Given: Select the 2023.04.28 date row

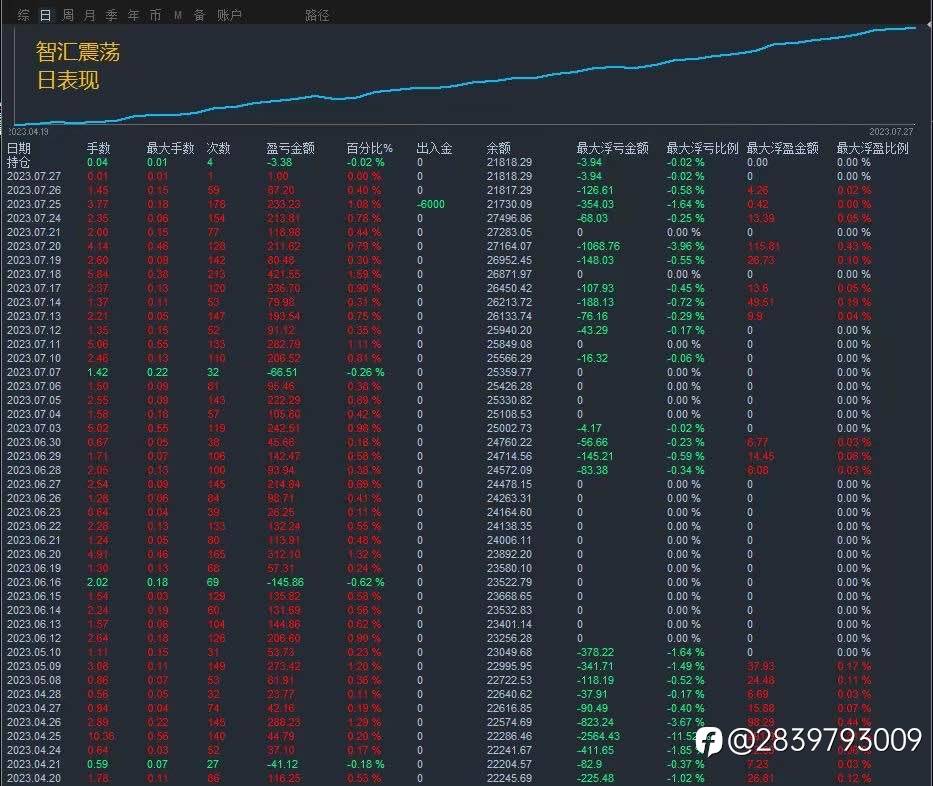Looking at the screenshot, I should pos(34,694).
